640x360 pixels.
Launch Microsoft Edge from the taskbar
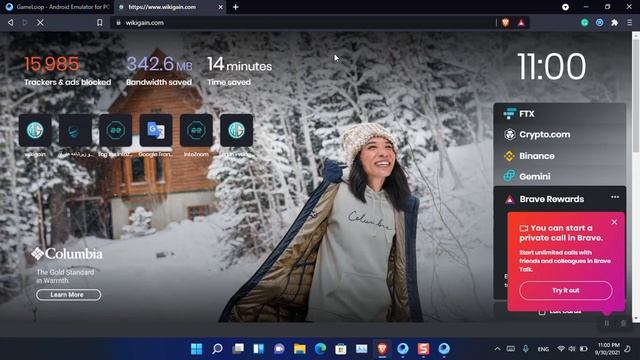click(x=320, y=349)
